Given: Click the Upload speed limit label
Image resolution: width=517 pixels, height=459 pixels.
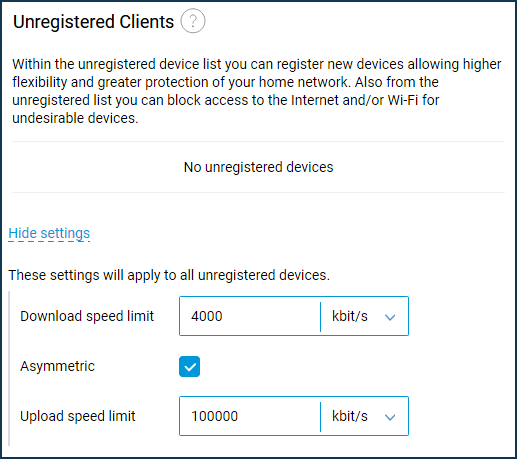Looking at the screenshot, I should 78,416.
